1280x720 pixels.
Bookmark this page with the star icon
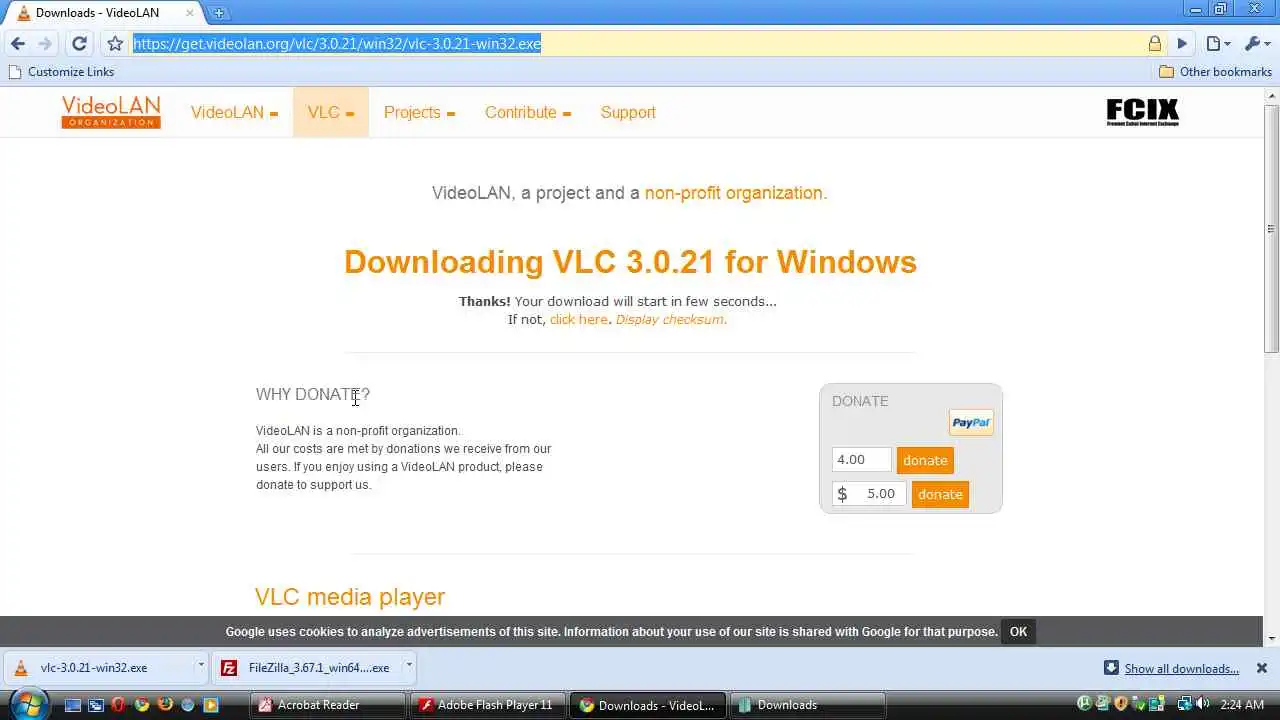click(115, 44)
